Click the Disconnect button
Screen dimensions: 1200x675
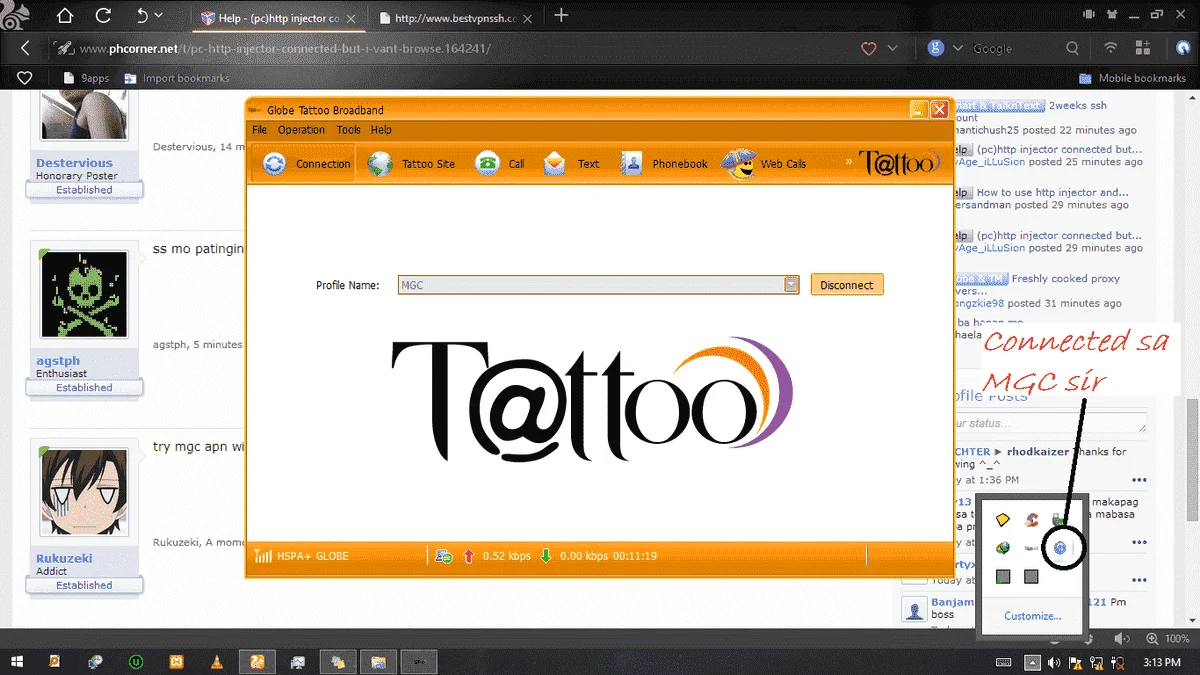pyautogui.click(x=847, y=285)
